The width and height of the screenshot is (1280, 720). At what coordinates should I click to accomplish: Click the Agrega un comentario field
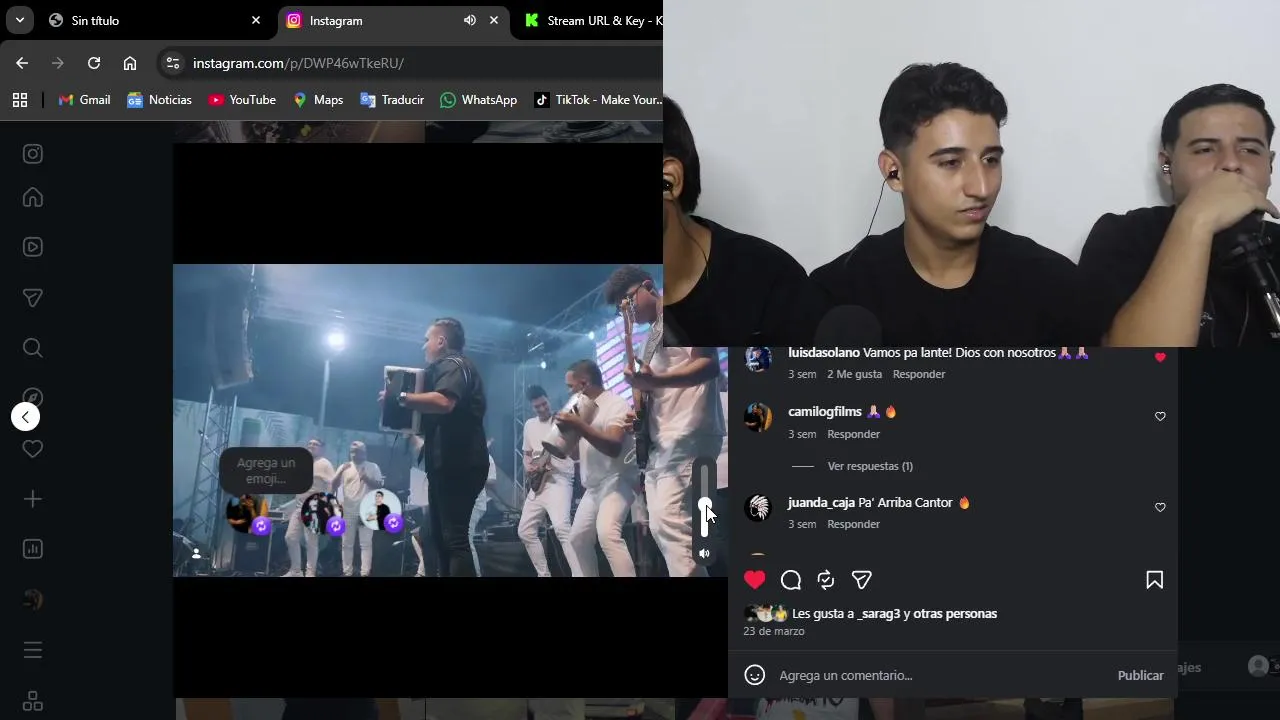click(940, 676)
